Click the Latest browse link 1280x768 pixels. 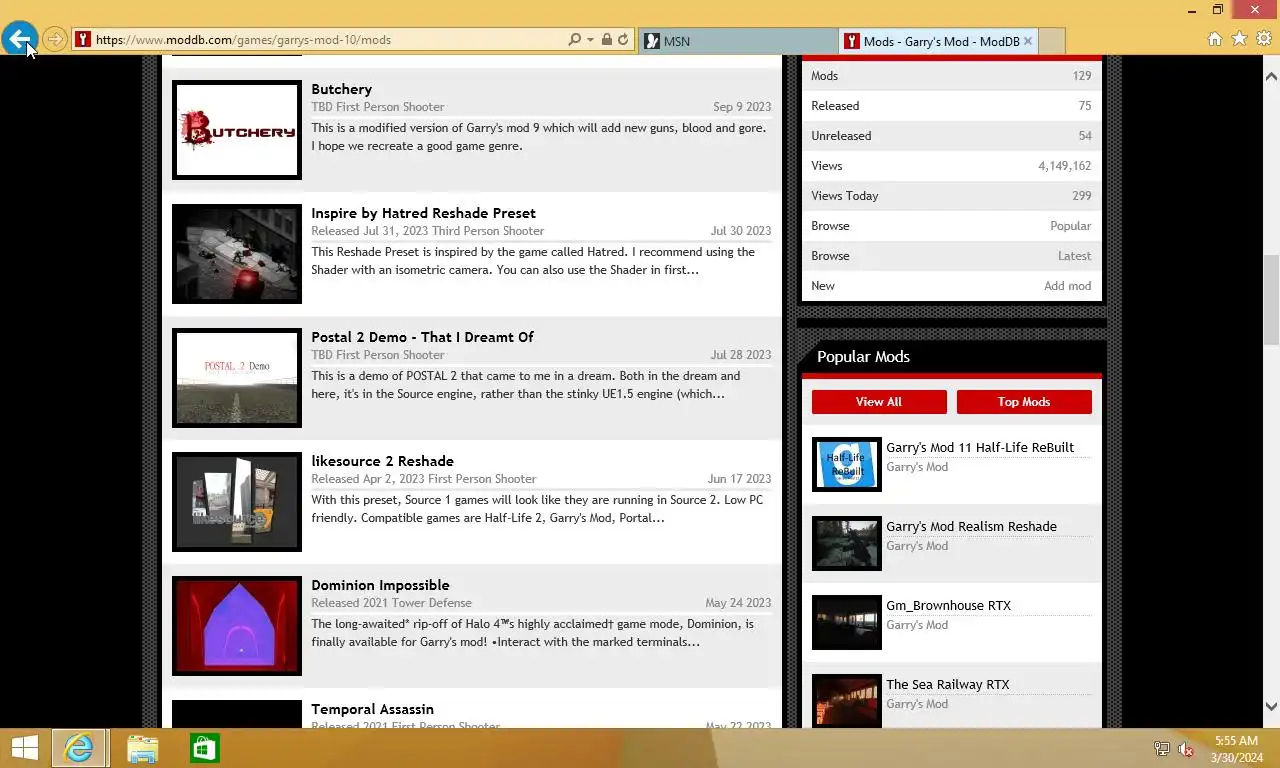pyautogui.click(x=1074, y=256)
